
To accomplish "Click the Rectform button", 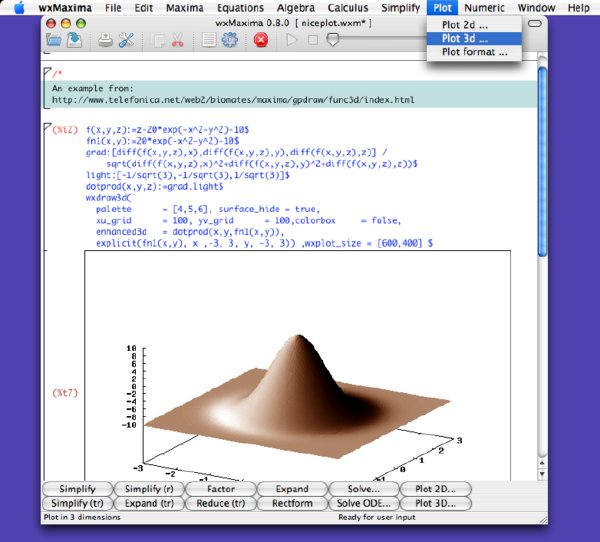I will pos(292,503).
